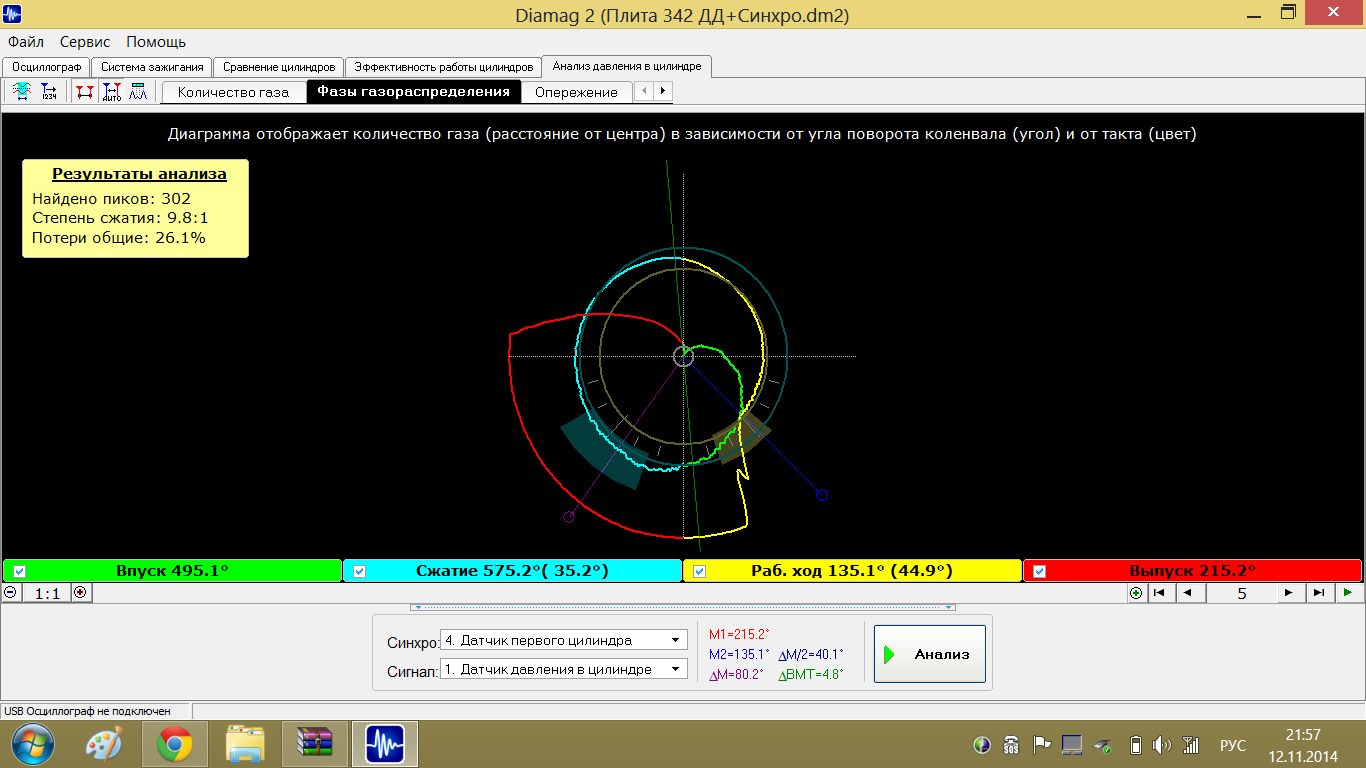Click the blue marker circle on diagram
This screenshot has height=768, width=1366.
[x=822, y=495]
